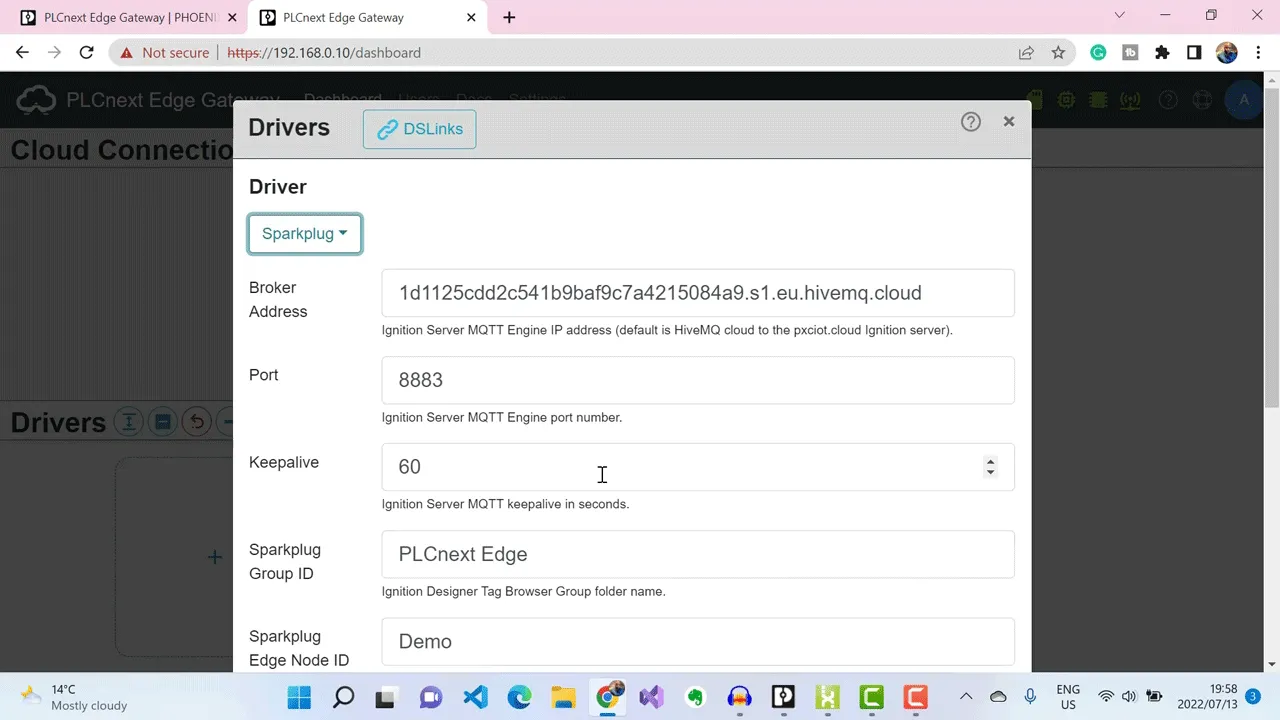
Task: Click the Sparkplug Group ID input field
Action: tap(698, 554)
